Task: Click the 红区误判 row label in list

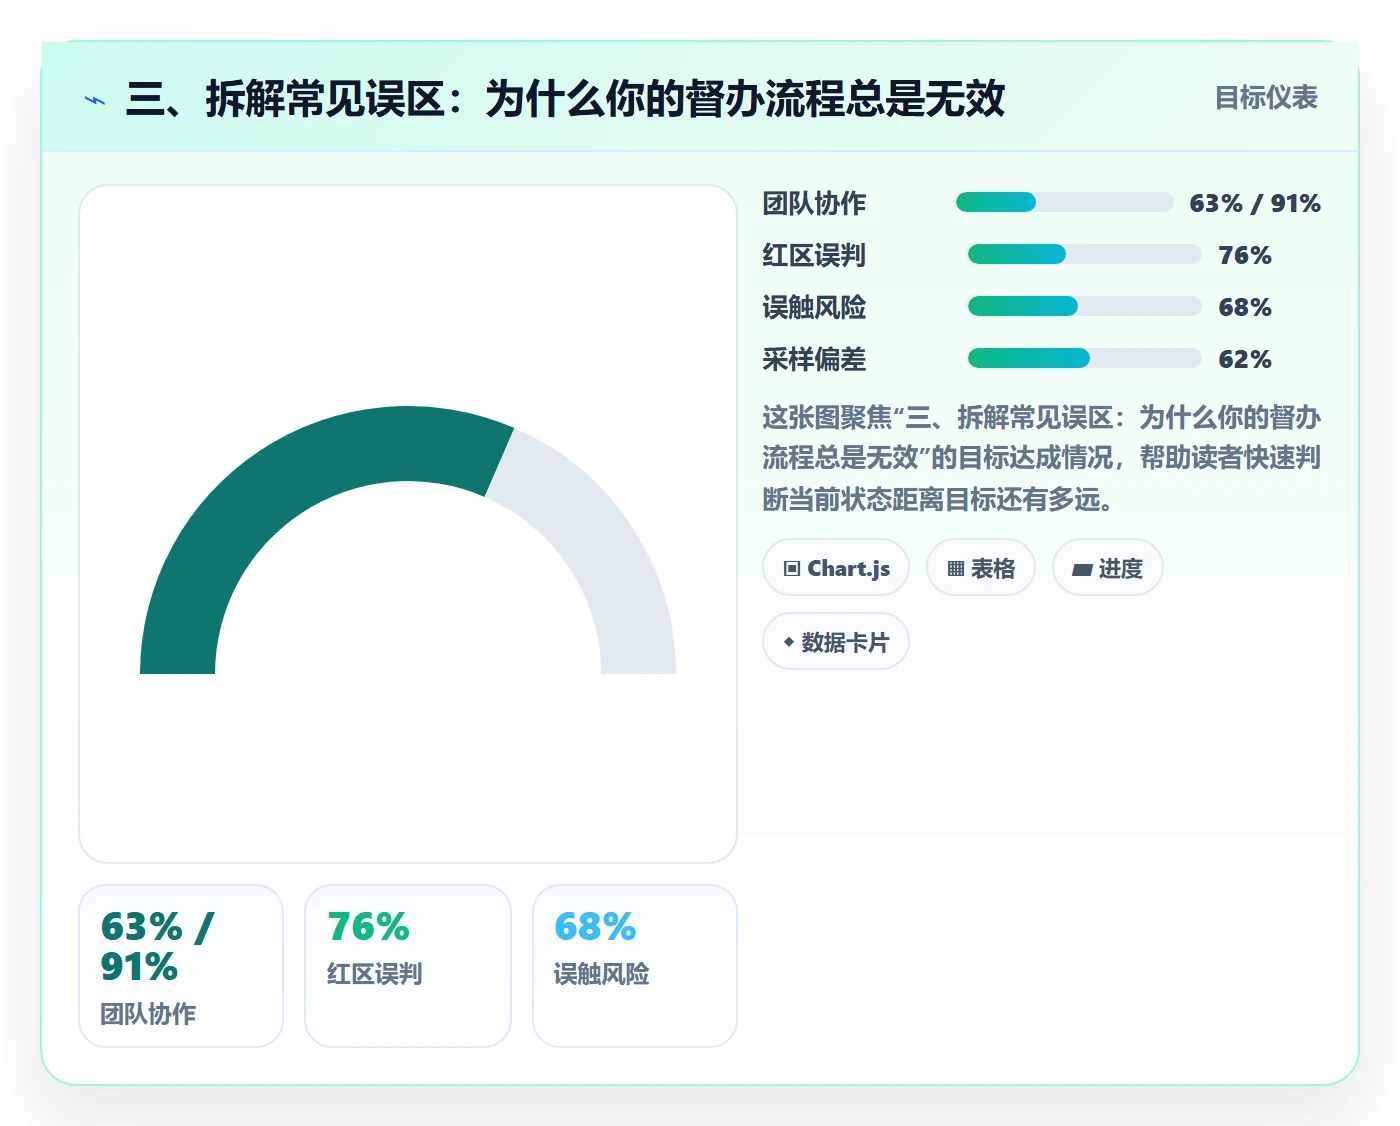Action: point(814,255)
